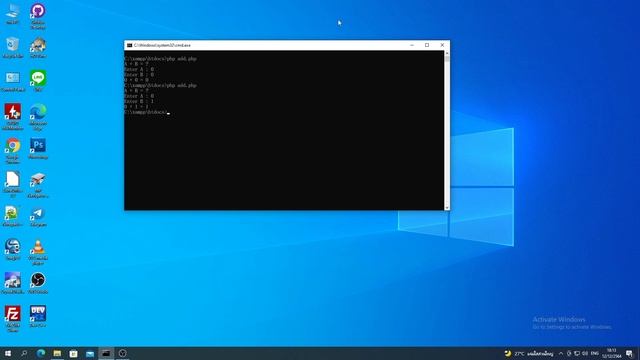Screen dimensions: 640x360
Task: Select the Dev-C++ desktop shortcut
Action: click(x=38, y=316)
